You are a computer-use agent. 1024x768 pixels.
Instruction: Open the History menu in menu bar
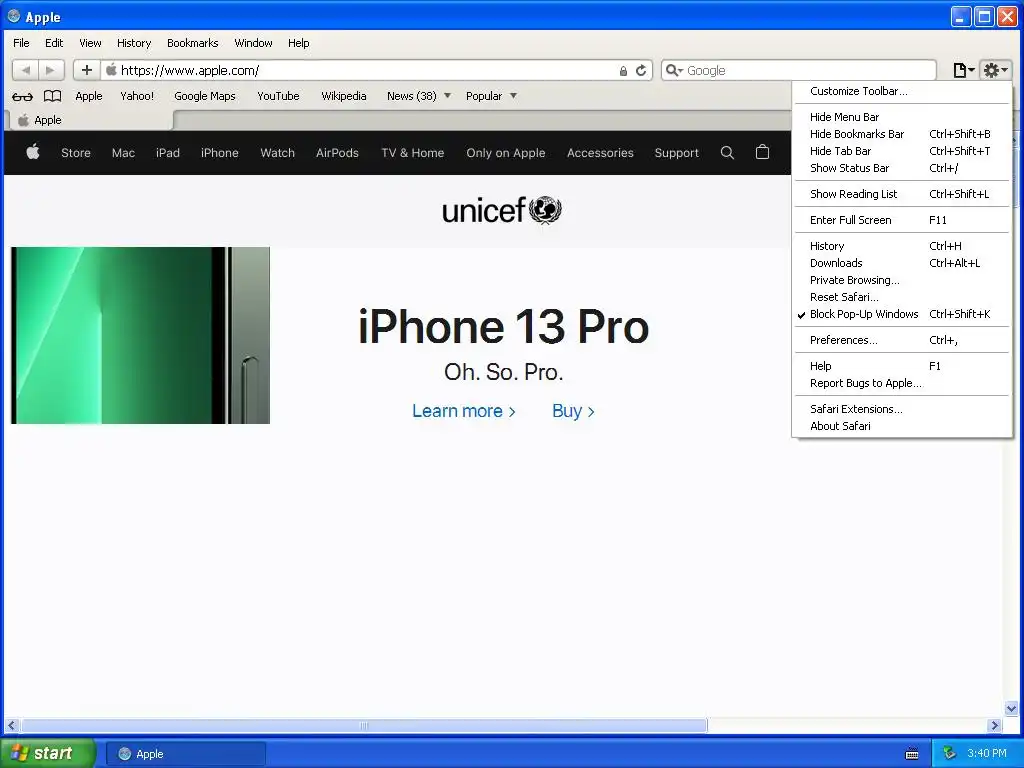pyautogui.click(x=134, y=43)
